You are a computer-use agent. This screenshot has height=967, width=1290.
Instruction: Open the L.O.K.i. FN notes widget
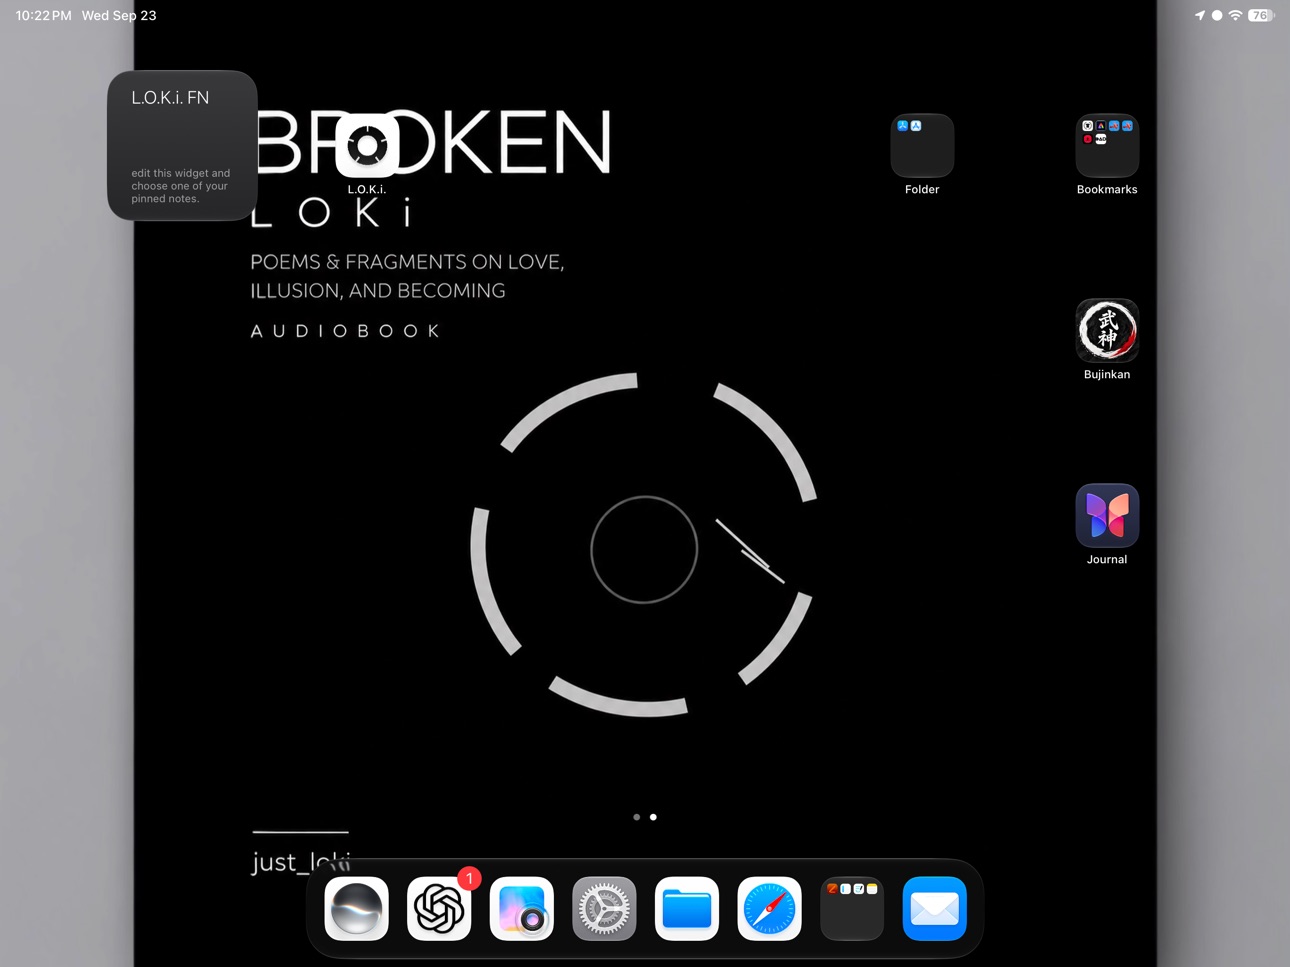tap(182, 145)
